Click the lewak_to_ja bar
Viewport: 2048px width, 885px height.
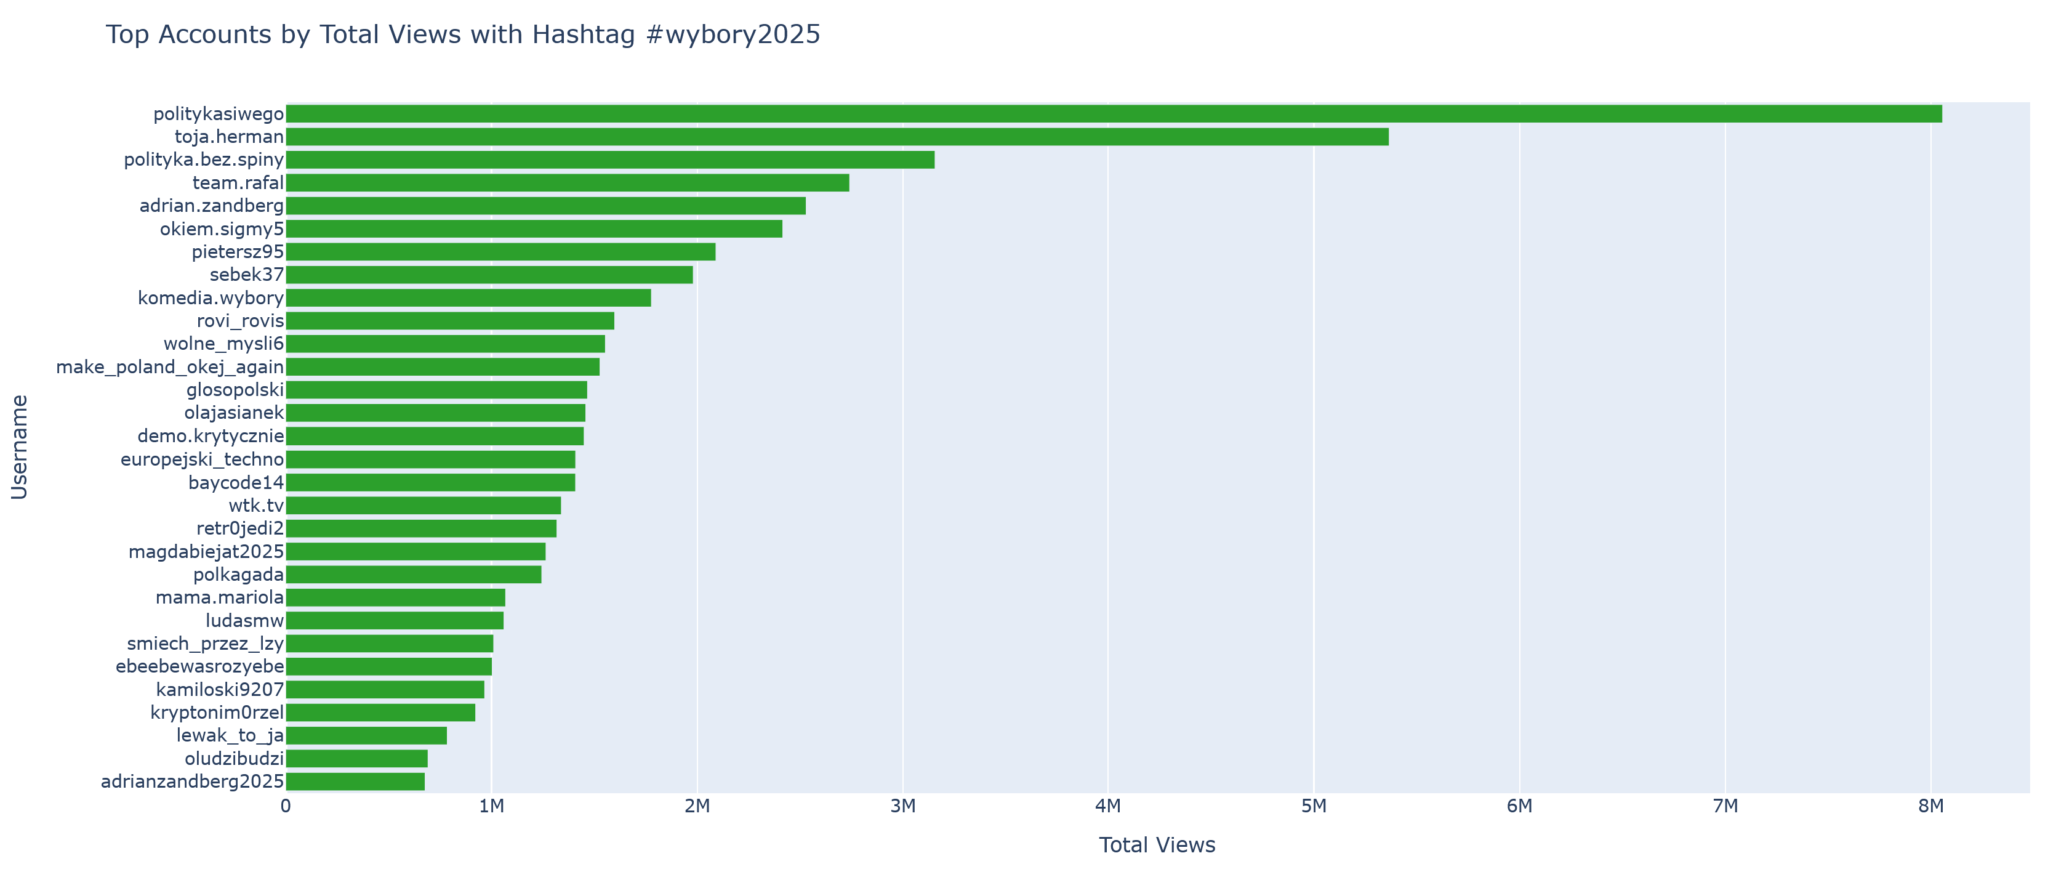(x=366, y=736)
